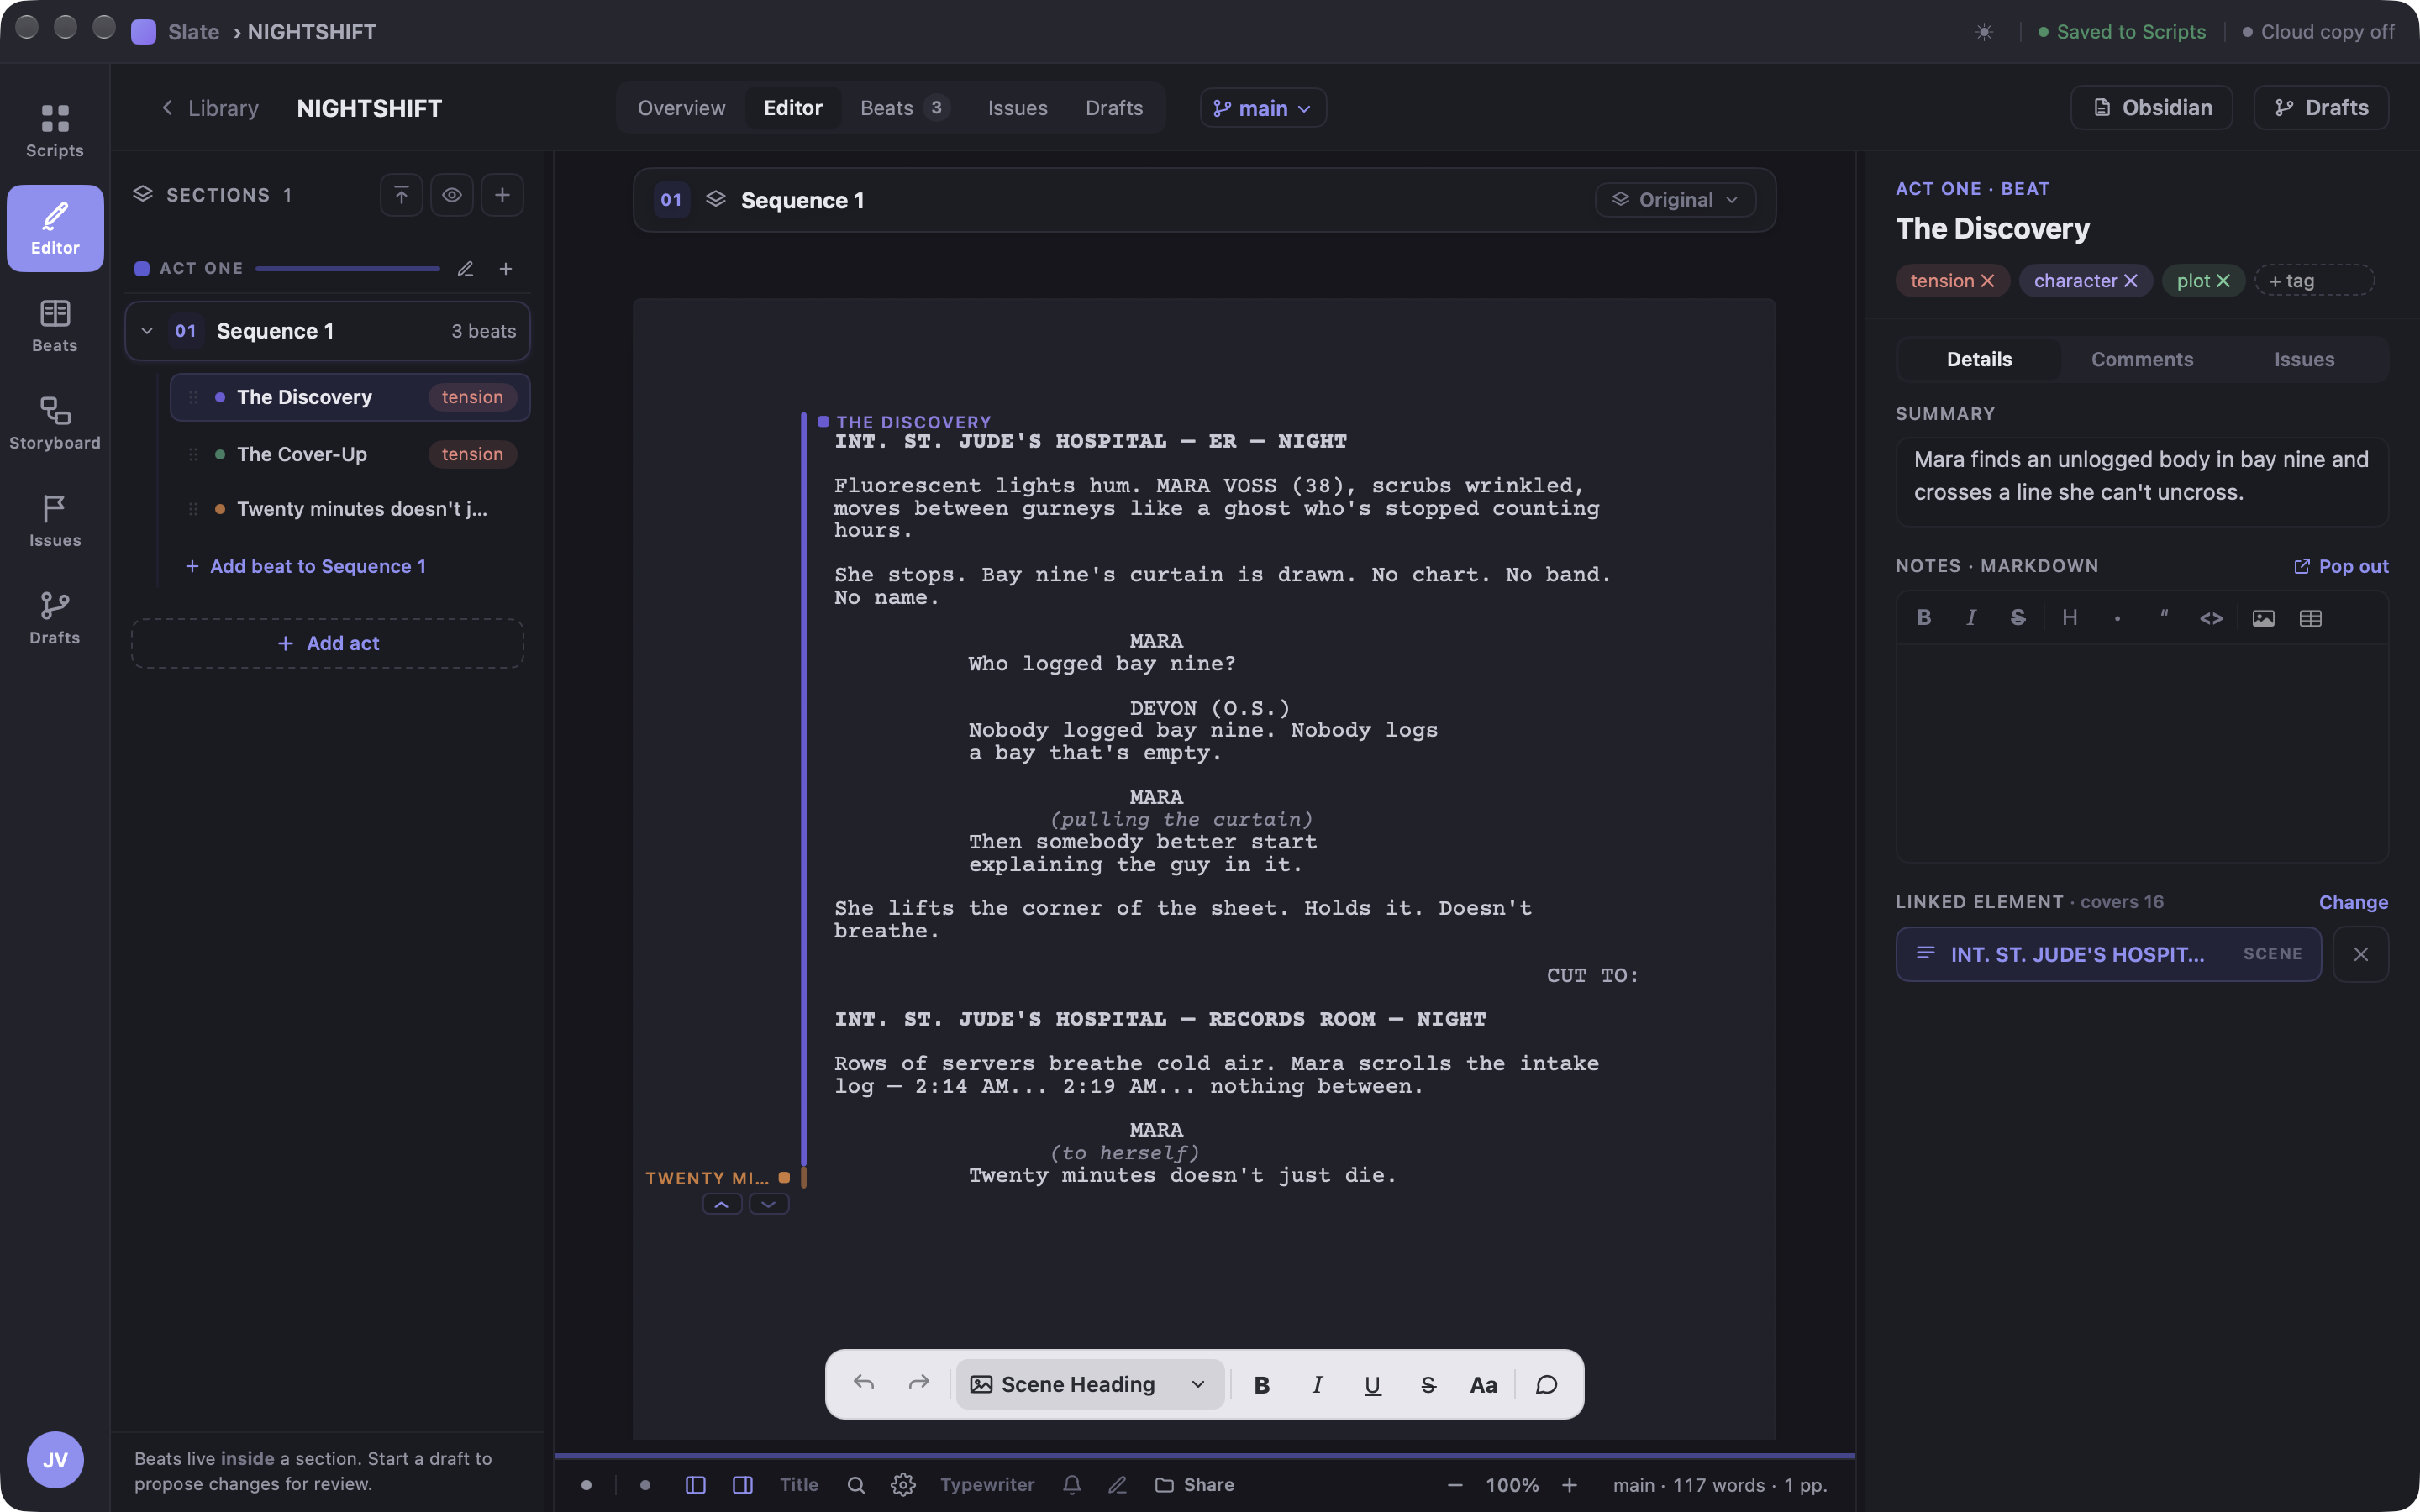Viewport: 2420px width, 1512px height.
Task: Click Pop out for the notes editor
Action: 2340,566
